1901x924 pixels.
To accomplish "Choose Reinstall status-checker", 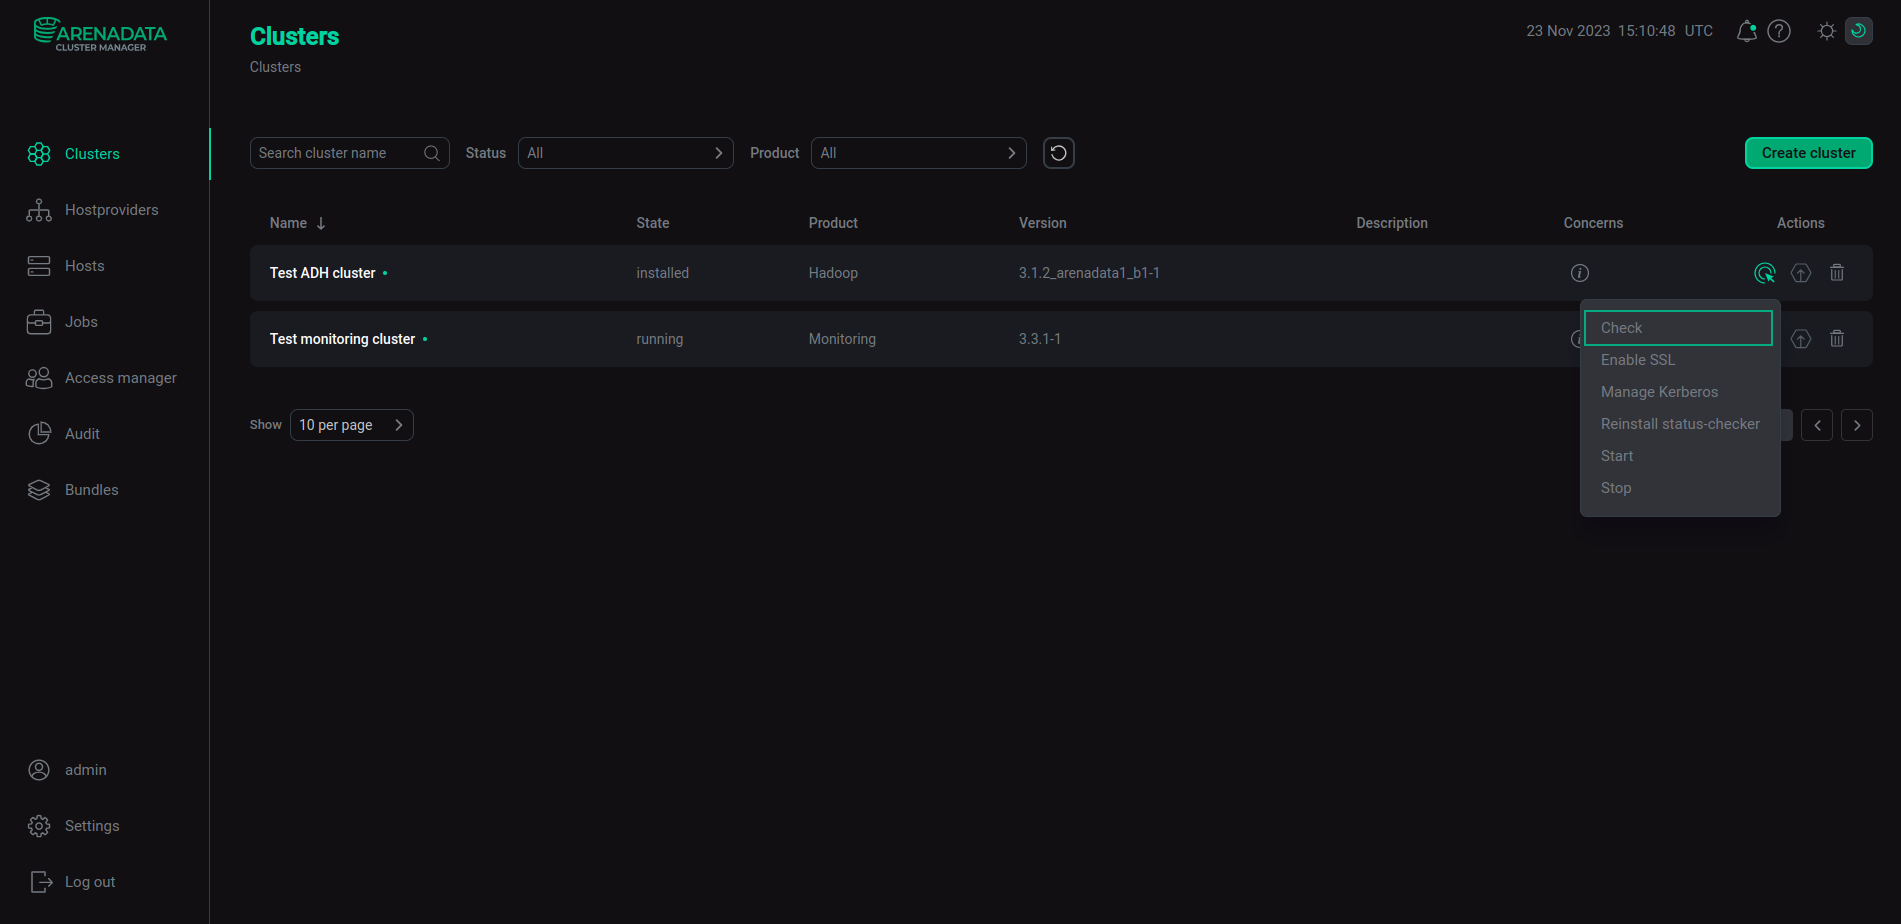I will [x=1678, y=424].
